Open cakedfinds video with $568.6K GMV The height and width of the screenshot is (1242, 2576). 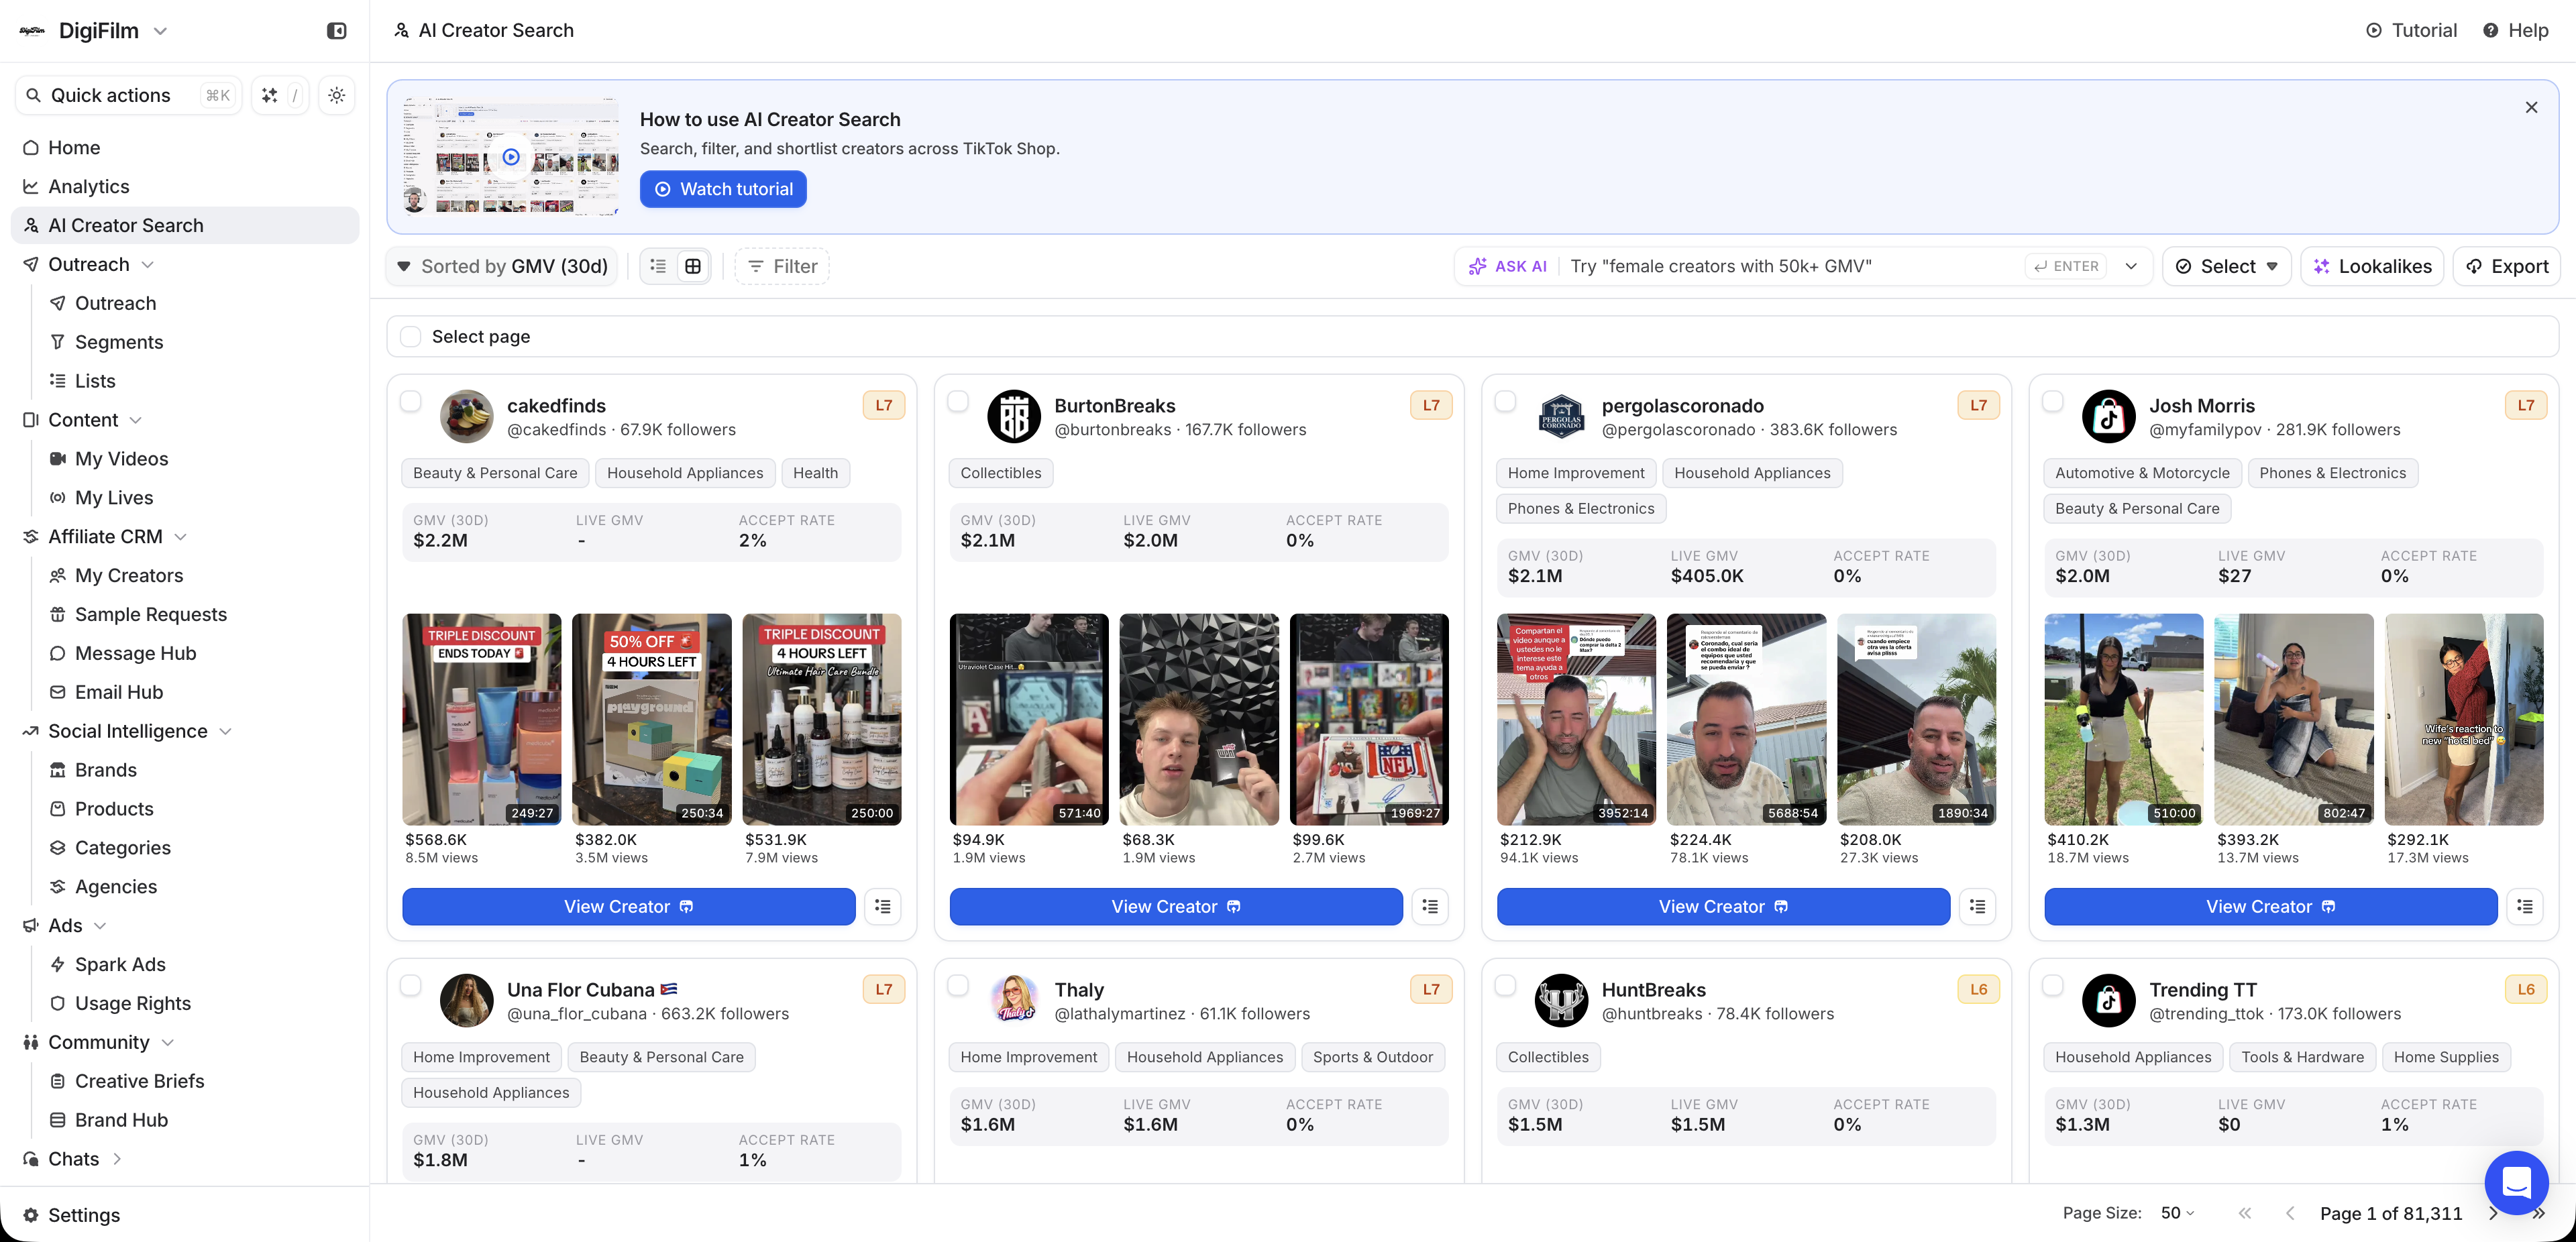click(482, 719)
